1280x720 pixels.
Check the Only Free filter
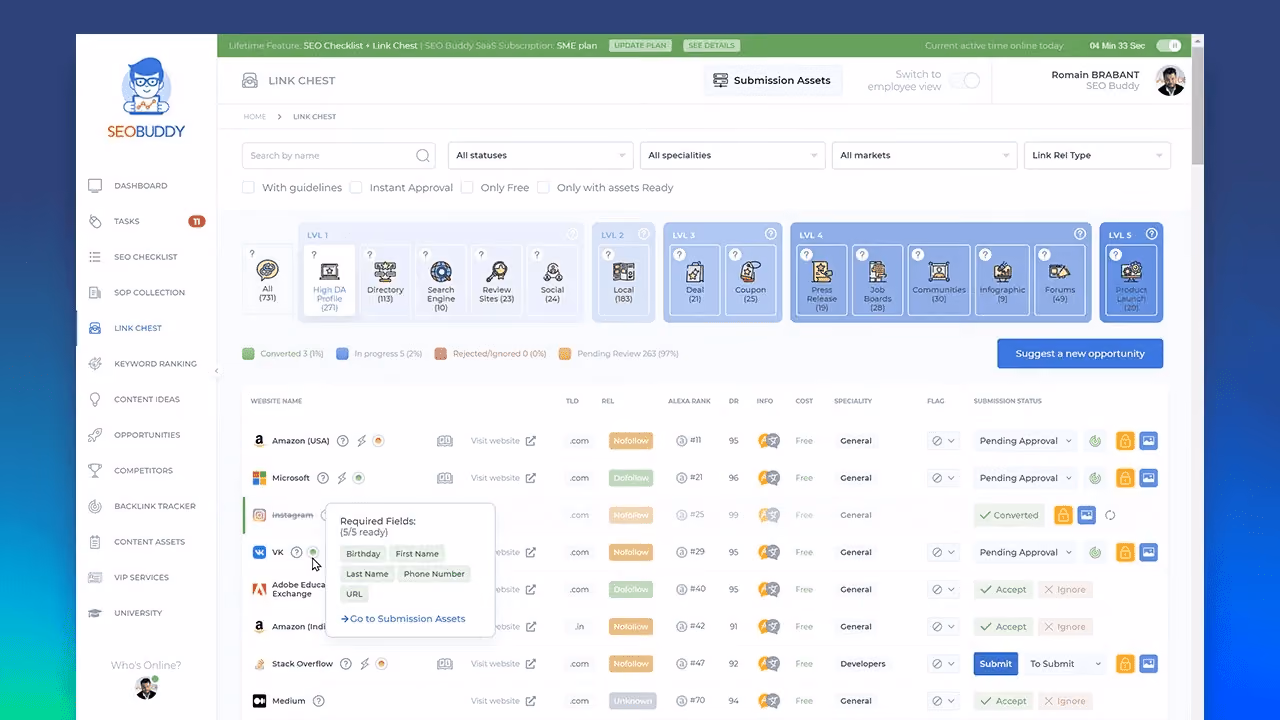click(x=467, y=187)
